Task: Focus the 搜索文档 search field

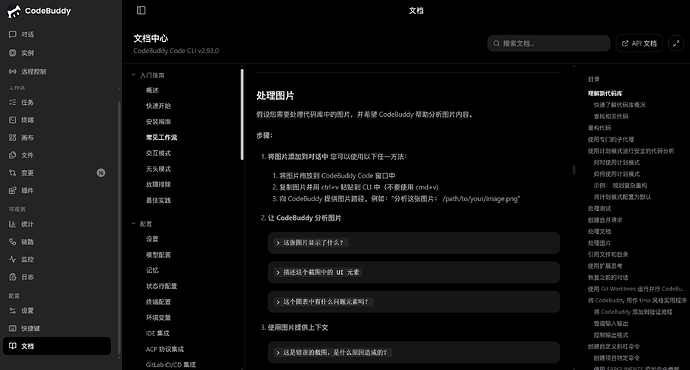Action: coord(548,43)
